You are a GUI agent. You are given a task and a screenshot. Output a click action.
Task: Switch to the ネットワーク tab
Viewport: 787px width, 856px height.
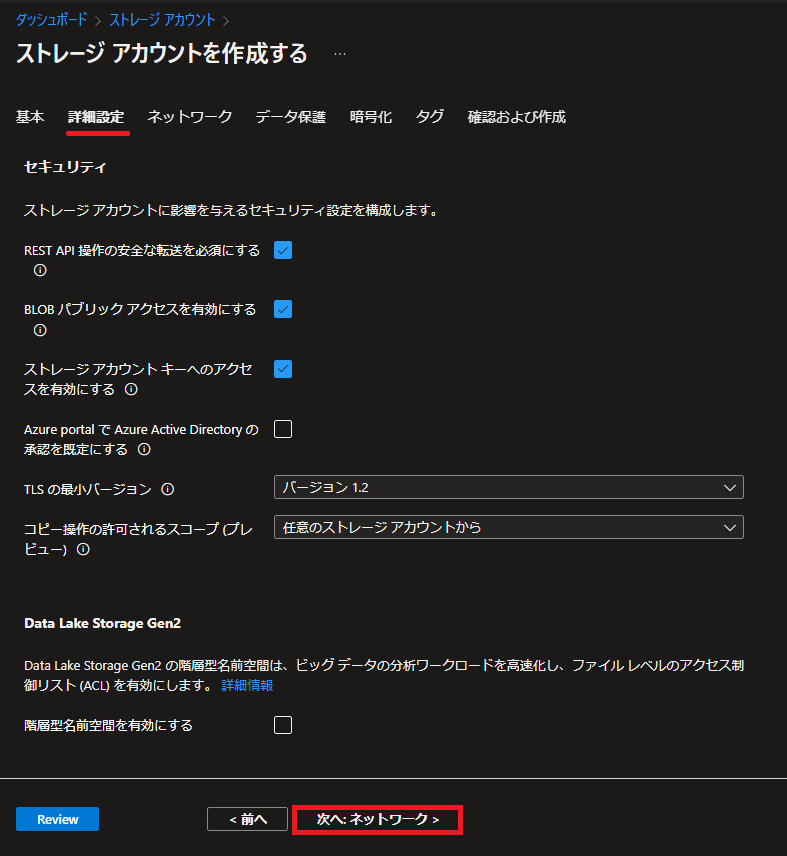tap(190, 117)
